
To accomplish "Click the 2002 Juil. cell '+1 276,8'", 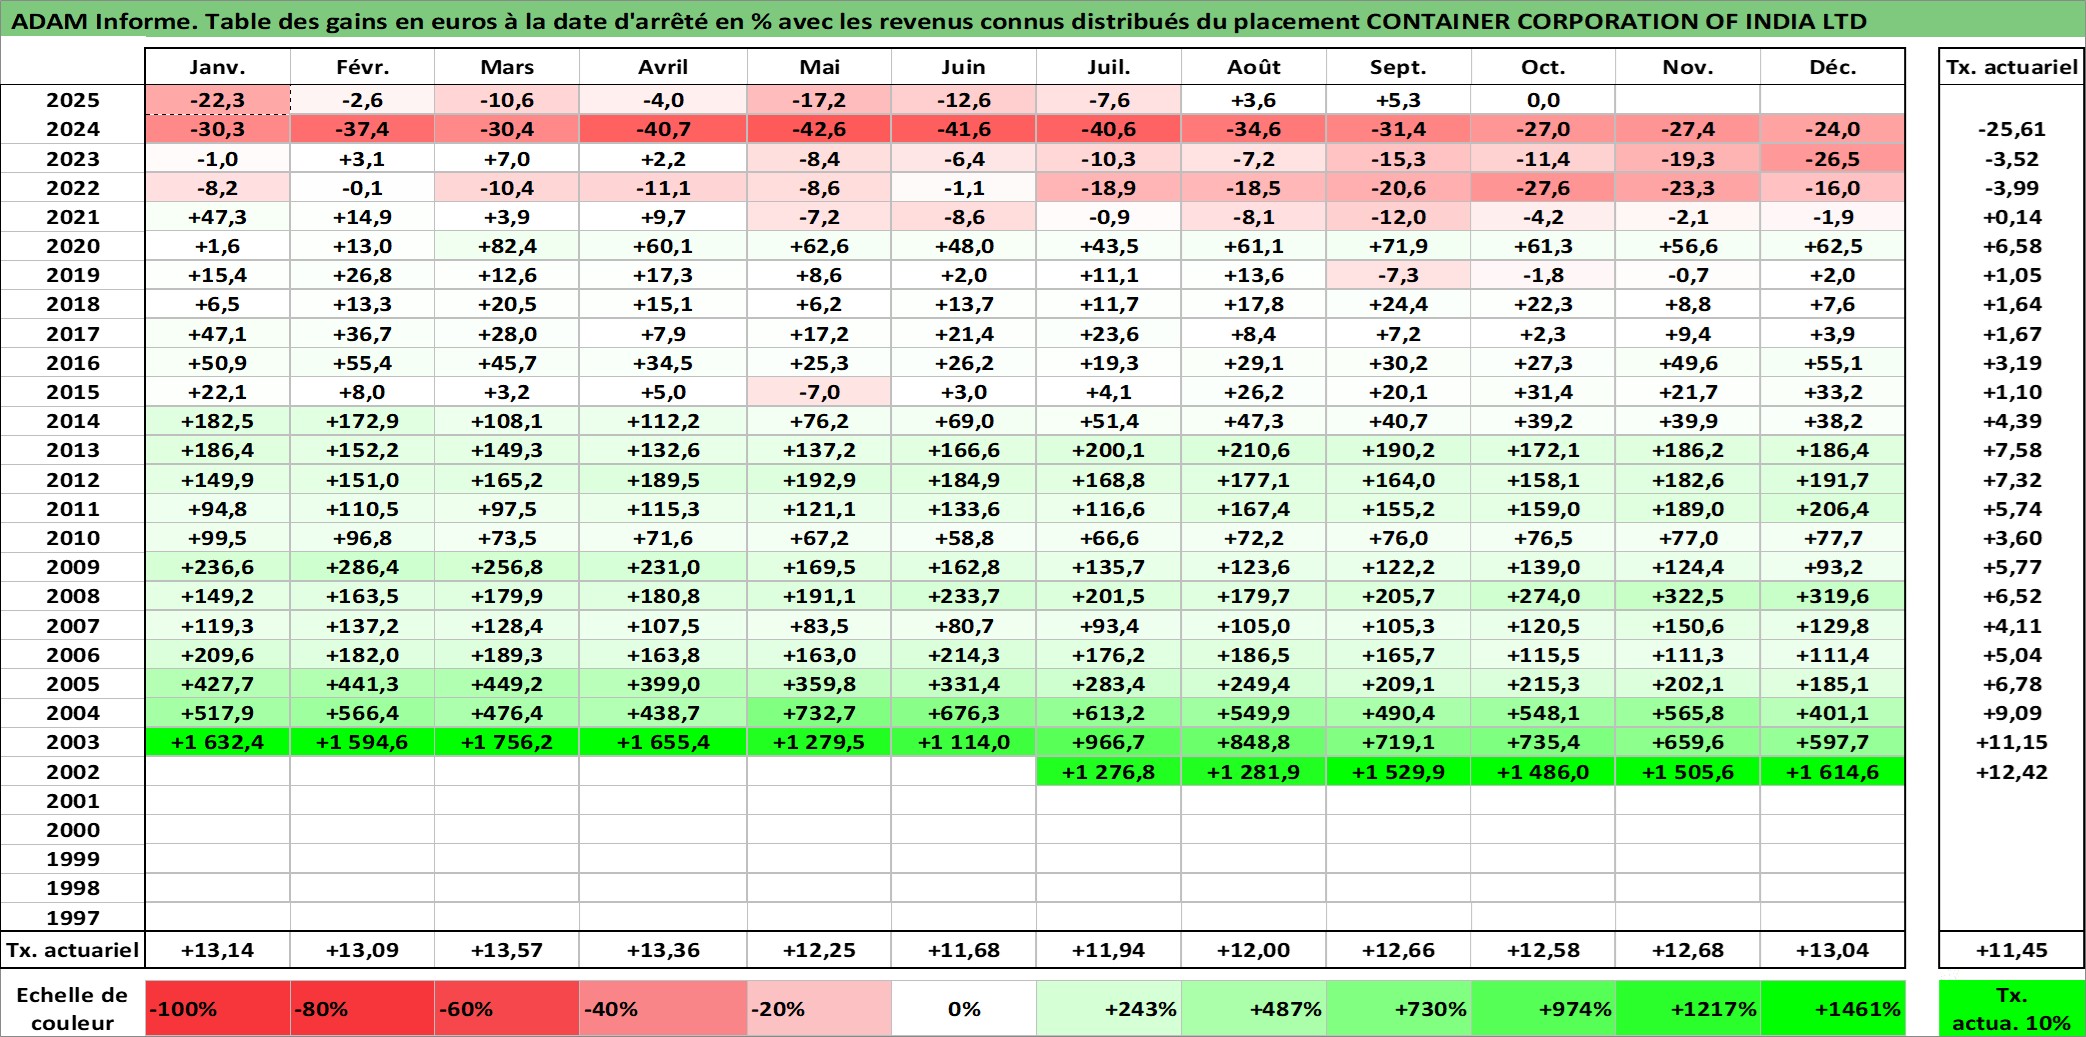I will click(1109, 772).
